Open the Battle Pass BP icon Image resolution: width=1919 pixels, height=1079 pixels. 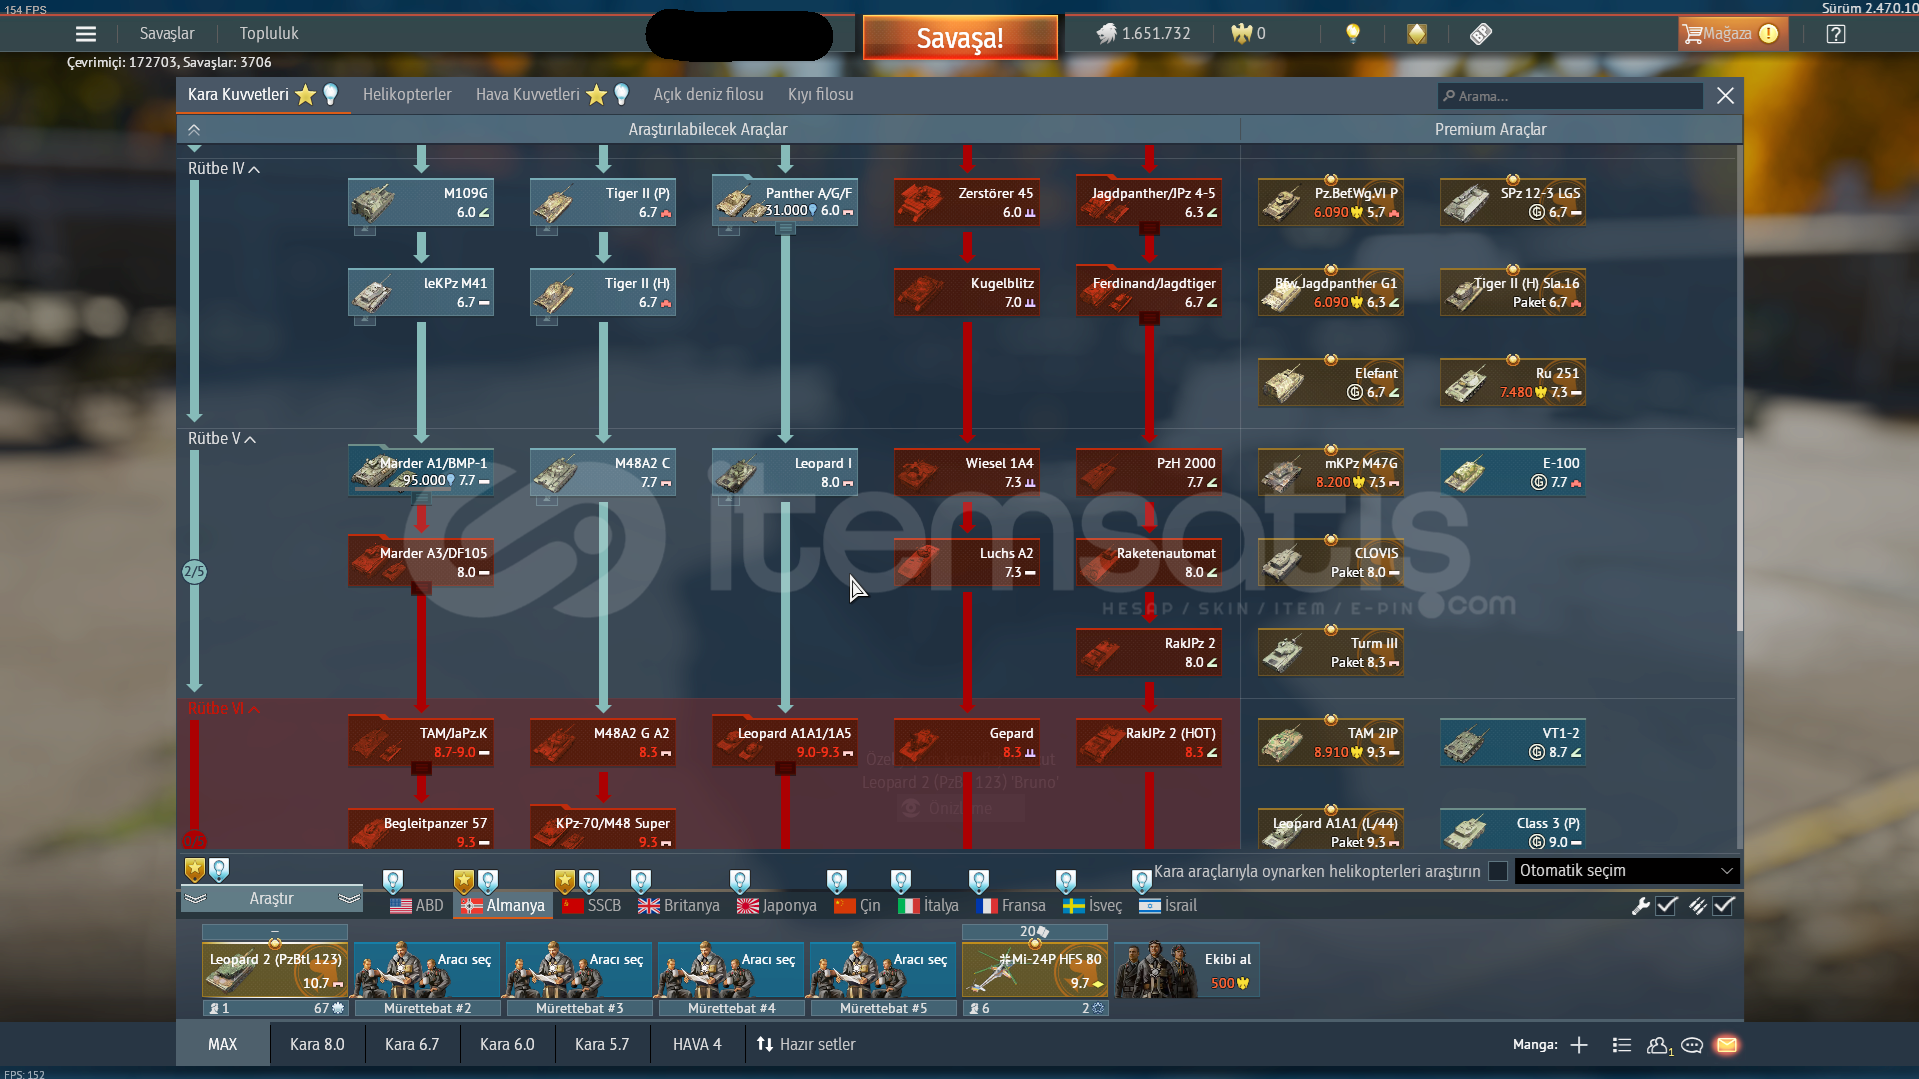[1481, 33]
